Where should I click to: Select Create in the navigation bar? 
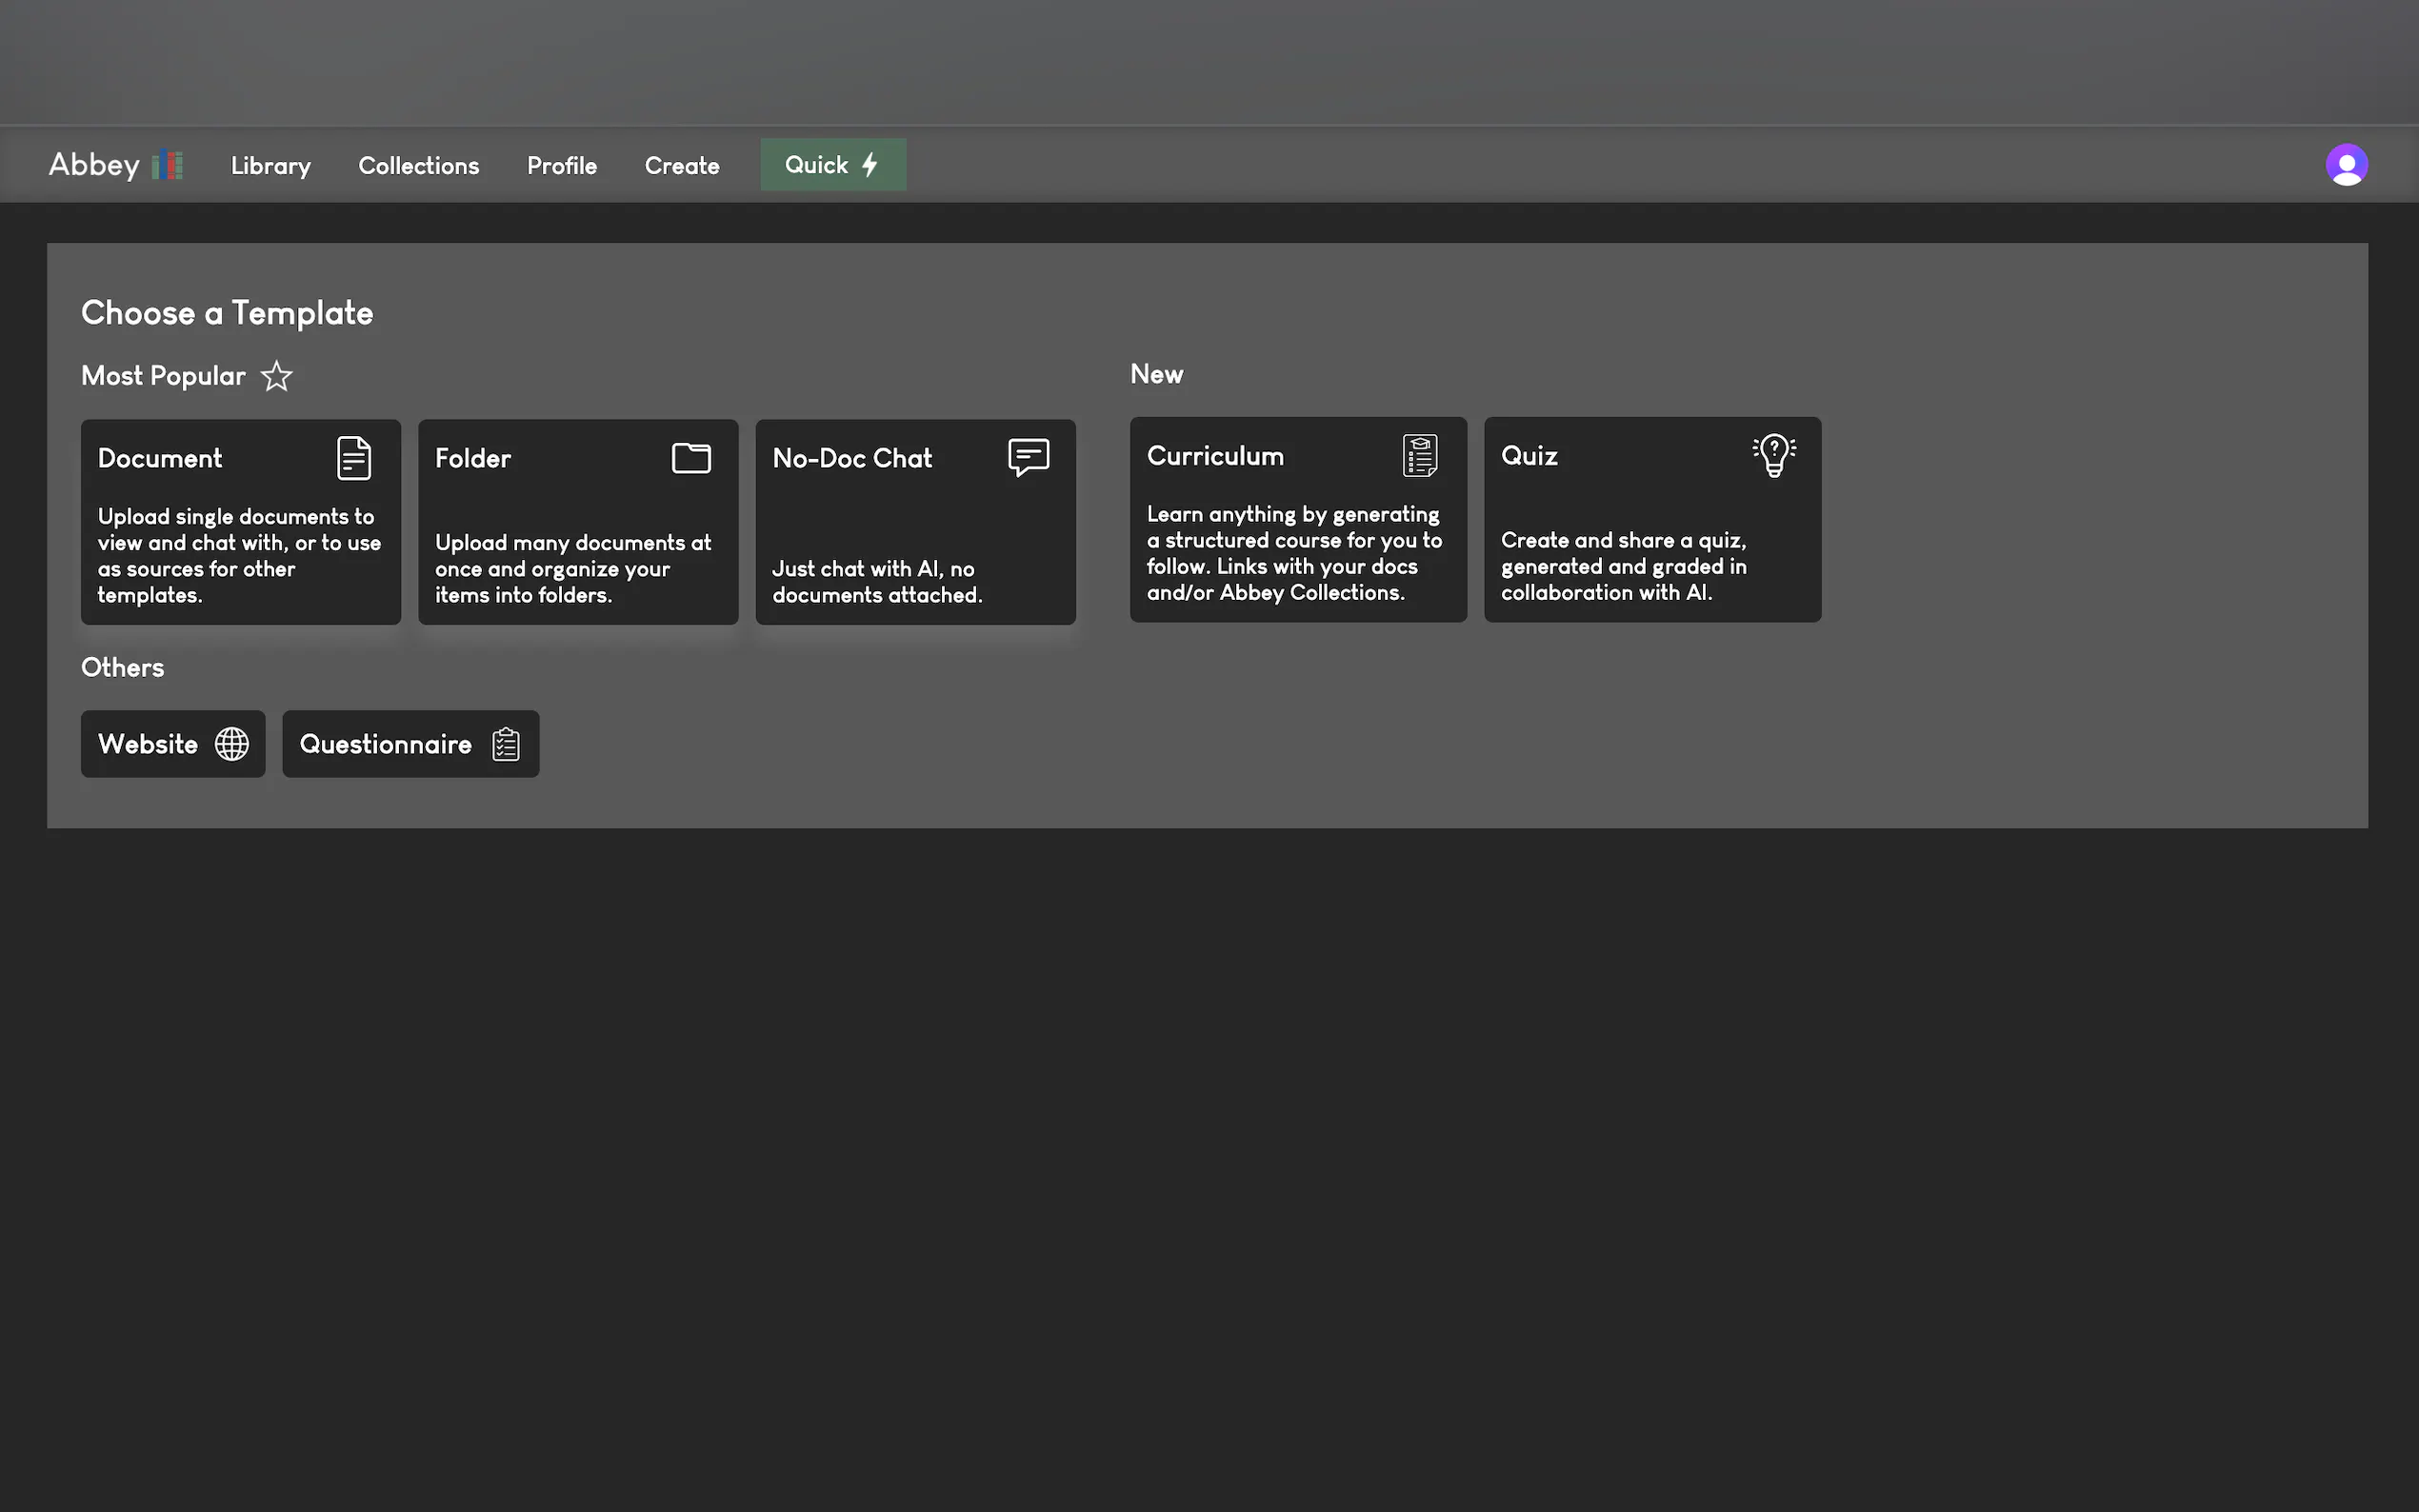point(681,166)
